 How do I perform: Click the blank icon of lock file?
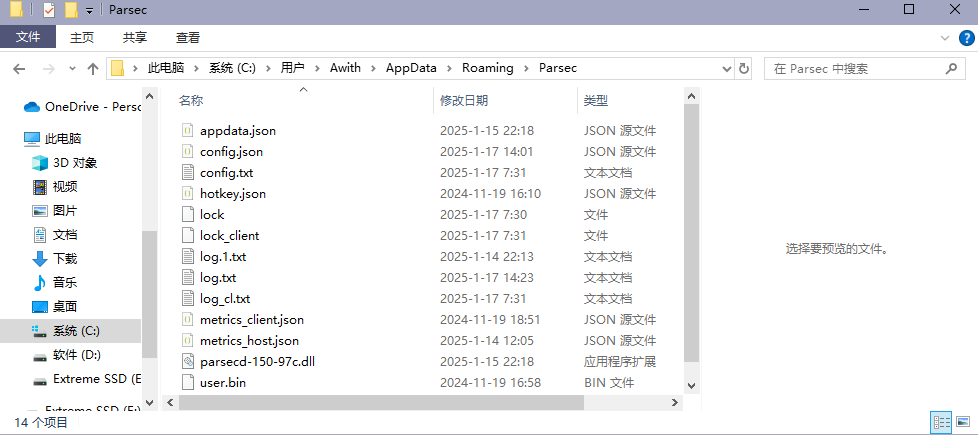(x=188, y=215)
